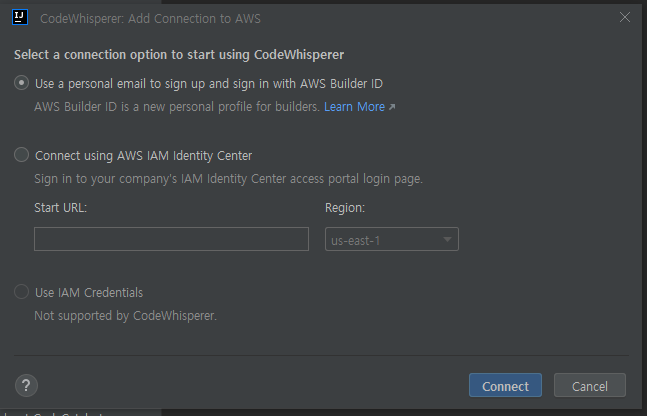Click the IAM Identity Center portal description text

[x=229, y=179]
